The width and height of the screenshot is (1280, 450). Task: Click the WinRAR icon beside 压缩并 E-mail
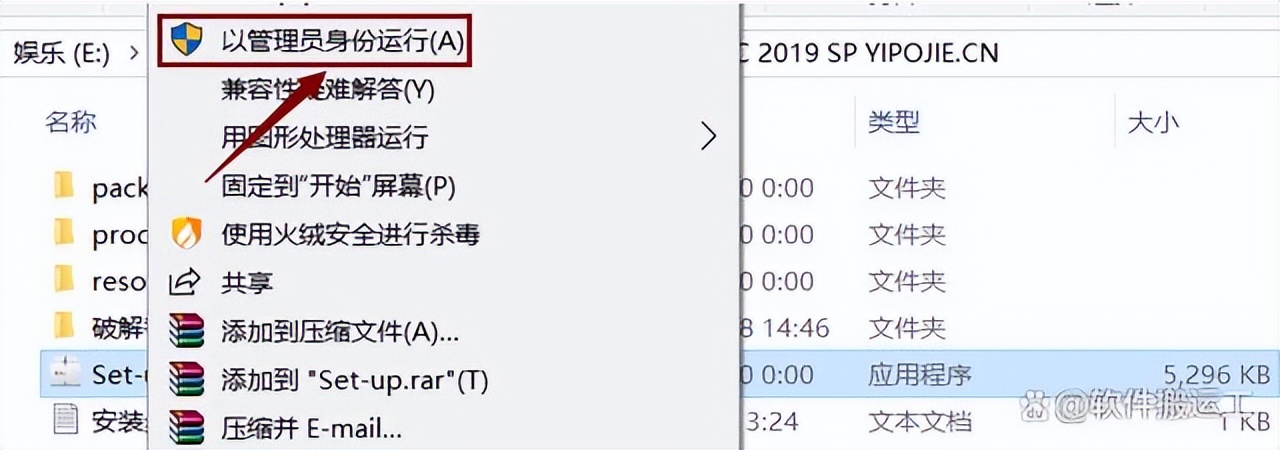click(186, 428)
